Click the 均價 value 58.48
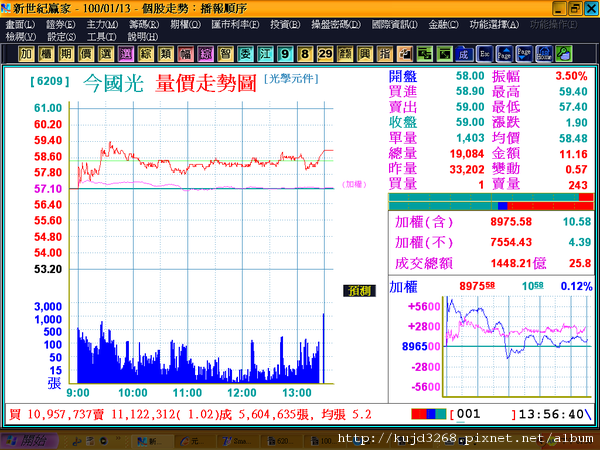Image resolution: width=600 pixels, height=450 pixels. 573,139
